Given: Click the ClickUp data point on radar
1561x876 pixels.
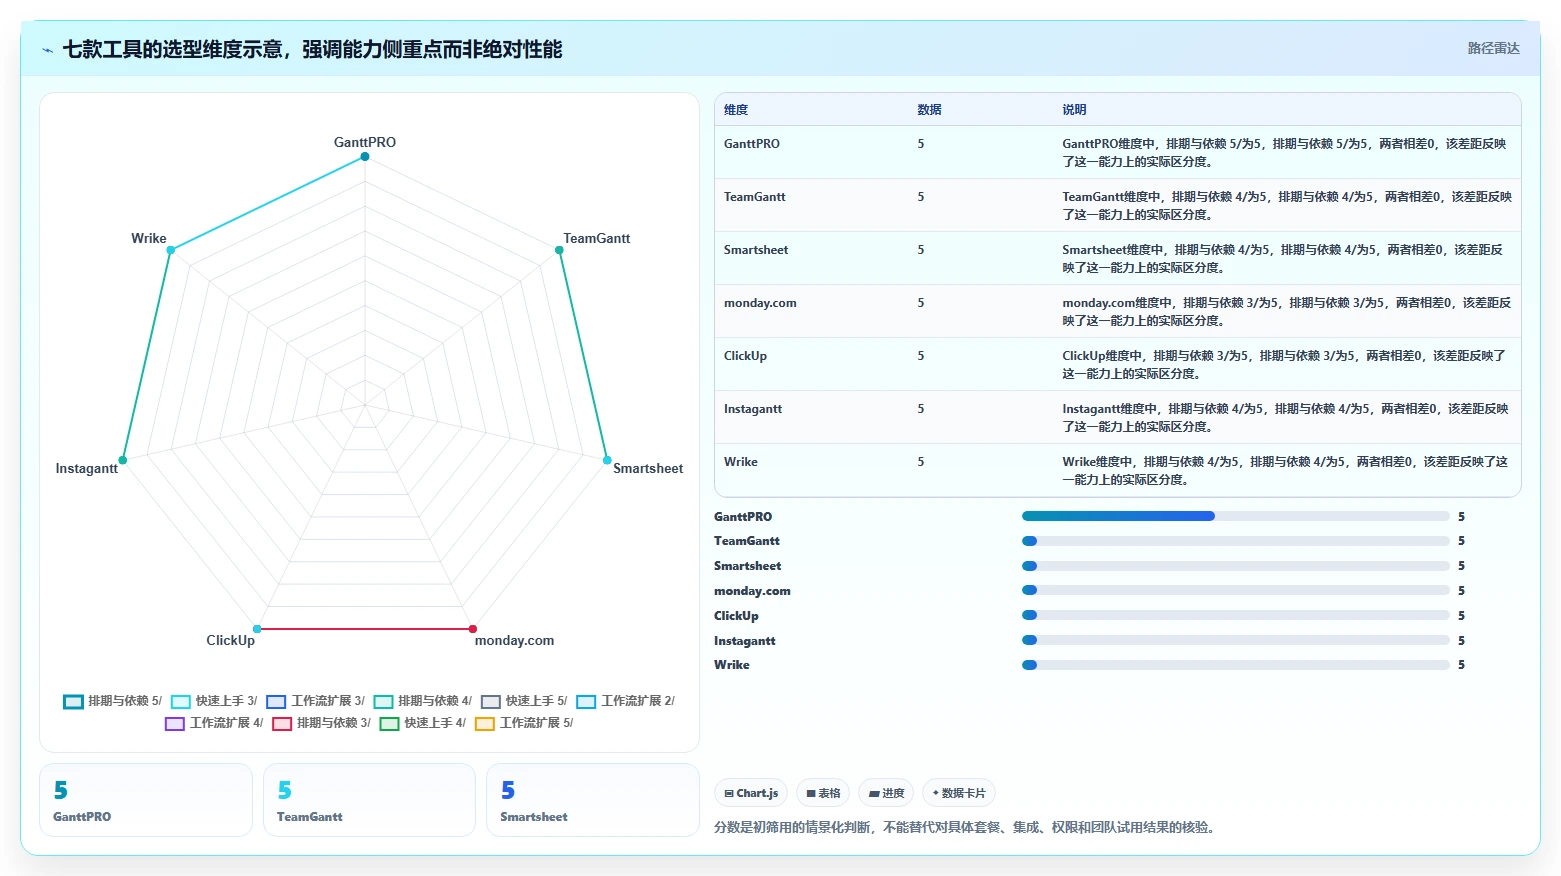Looking at the screenshot, I should (x=257, y=629).
